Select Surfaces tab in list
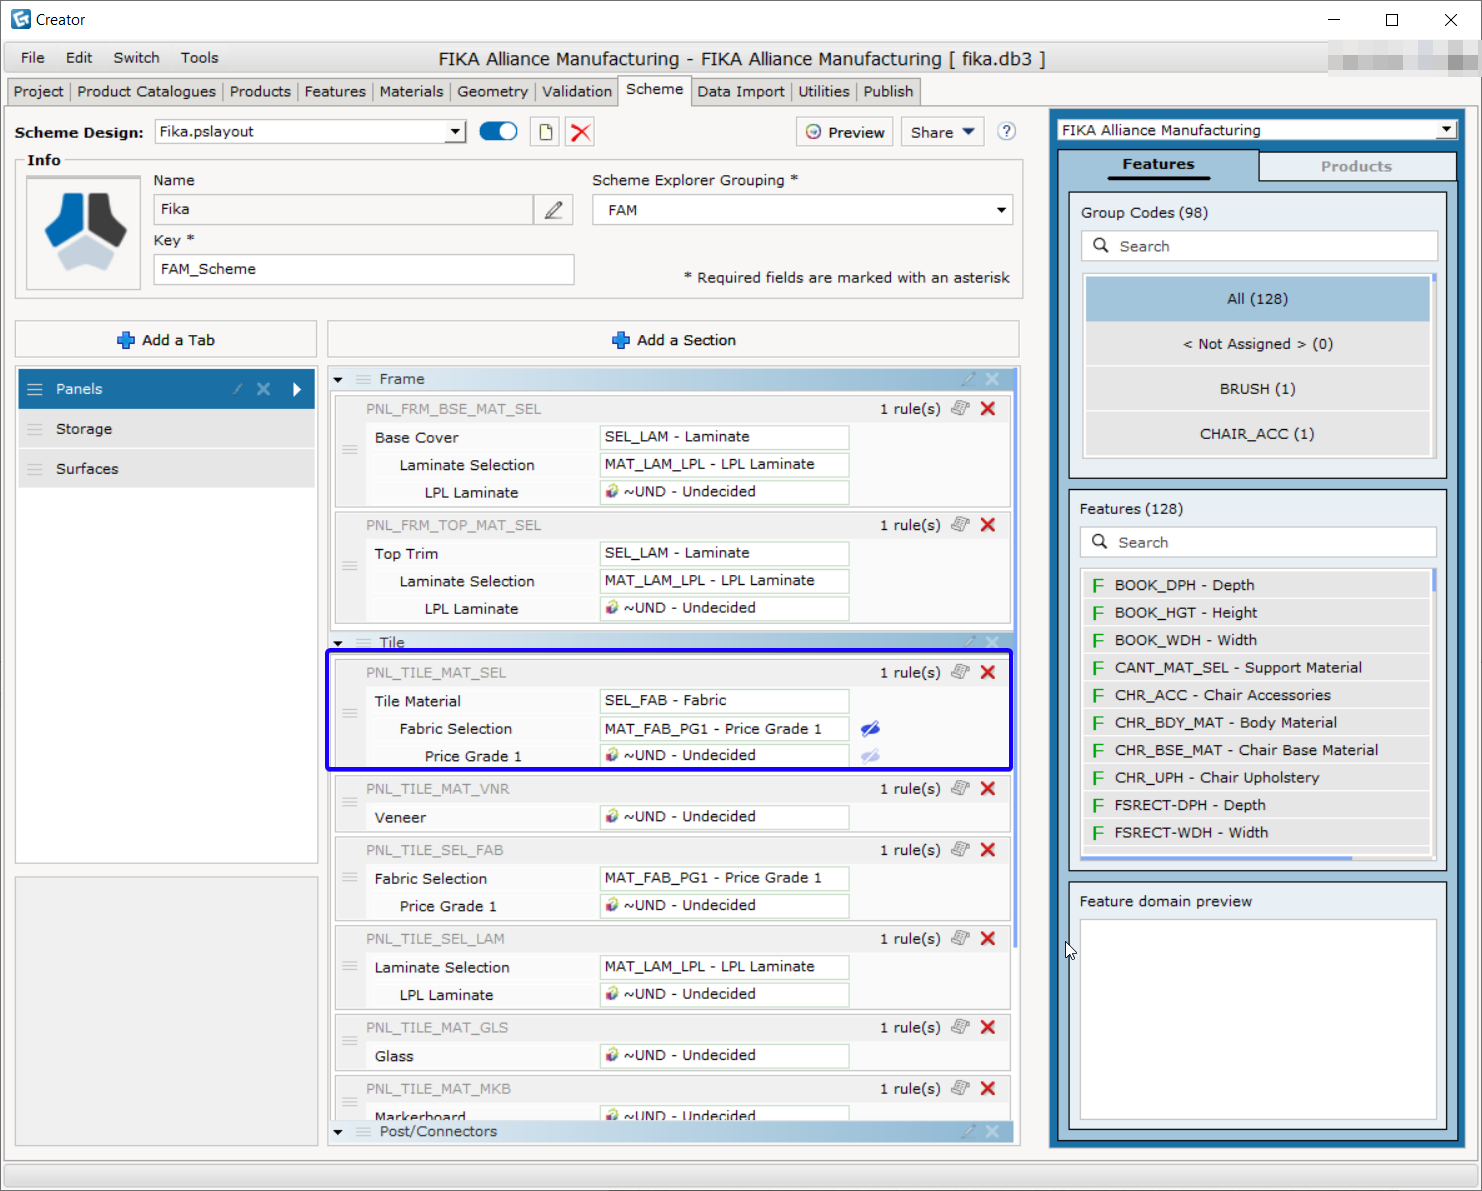 [x=166, y=469]
